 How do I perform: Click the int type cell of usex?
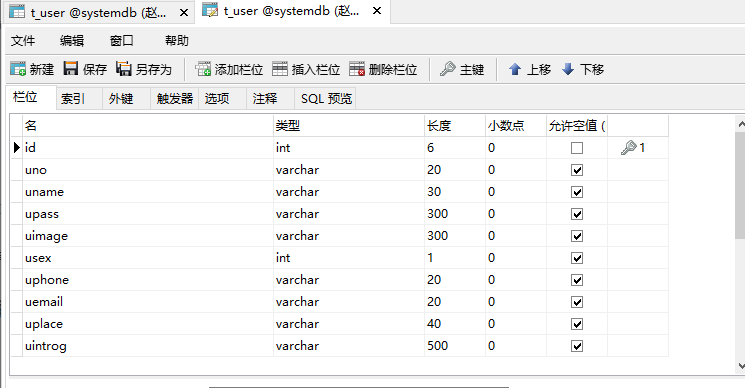coord(349,258)
